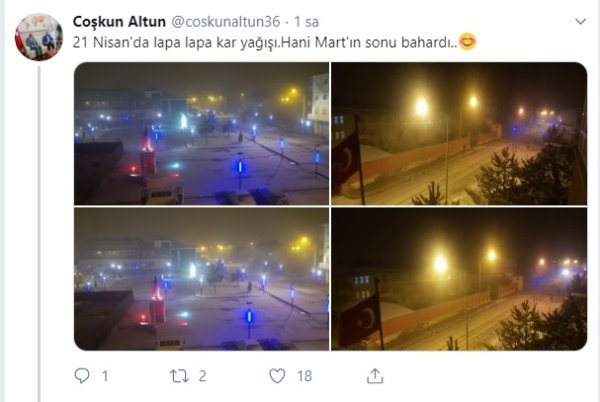The height and width of the screenshot is (402, 600).
Task: Like the tweet with the heart icon
Action: (x=277, y=376)
